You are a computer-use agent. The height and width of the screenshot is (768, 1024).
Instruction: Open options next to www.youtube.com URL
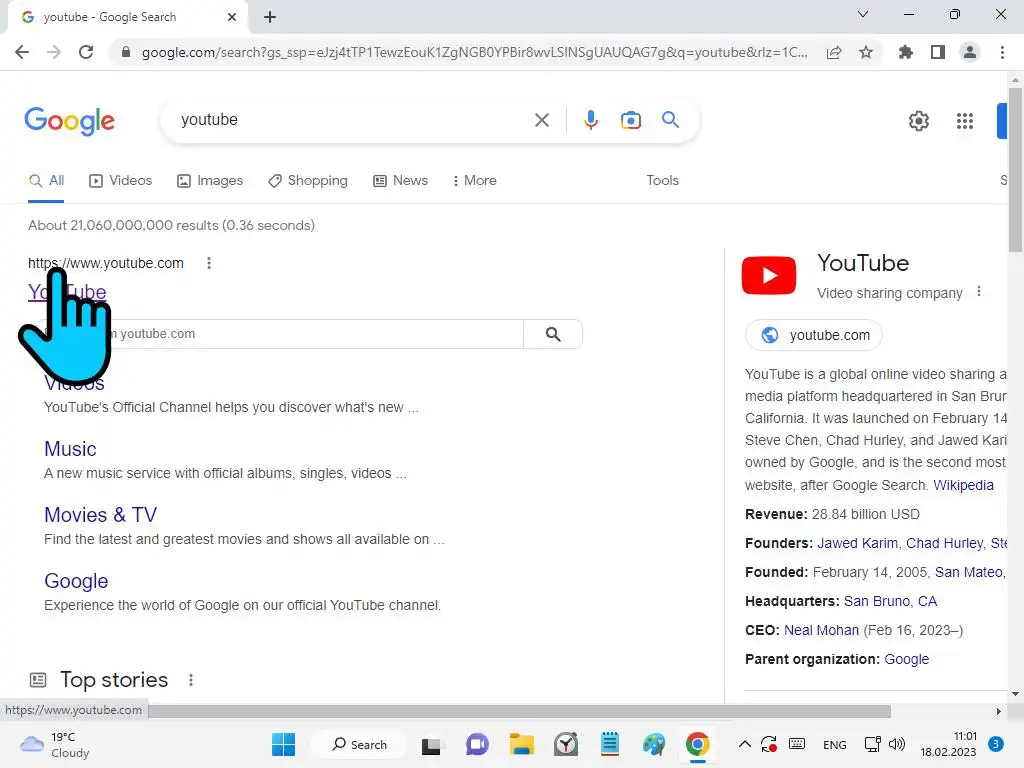[x=209, y=263]
